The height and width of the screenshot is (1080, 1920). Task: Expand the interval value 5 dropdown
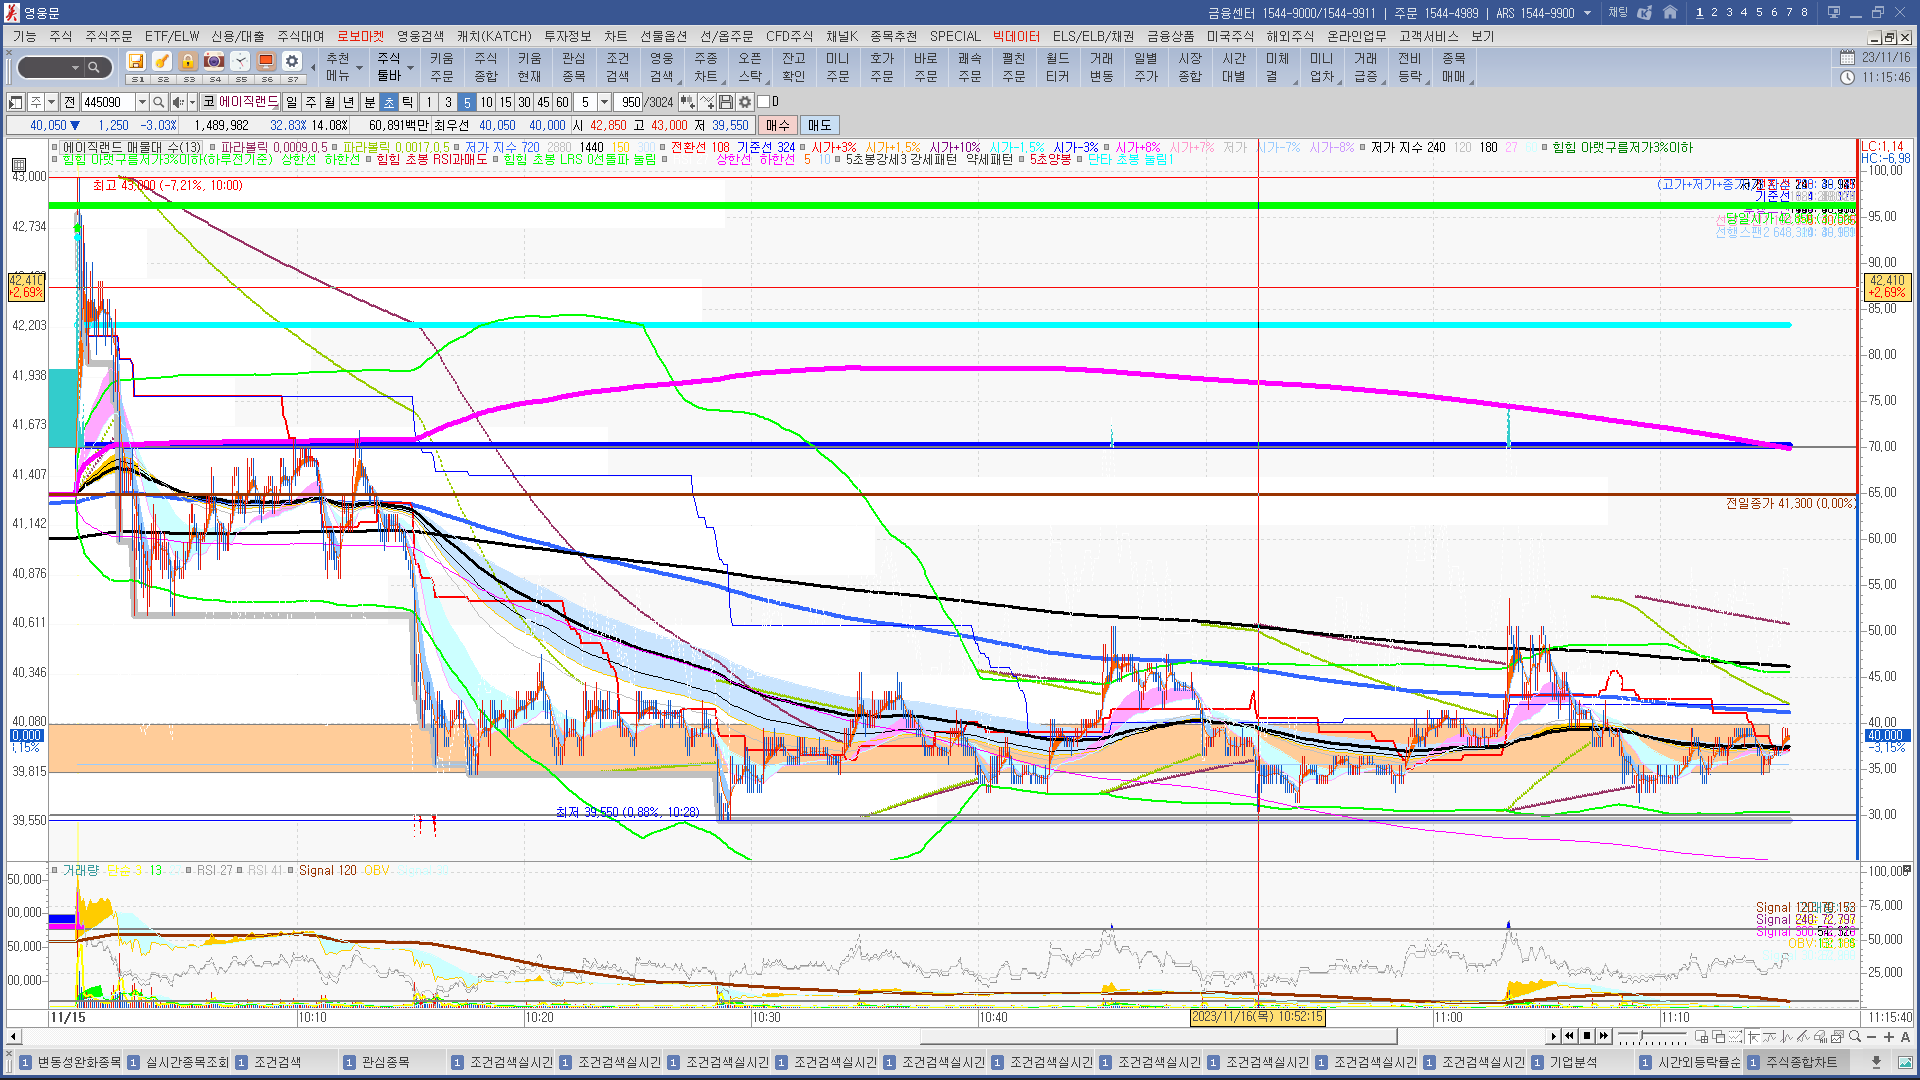[604, 102]
